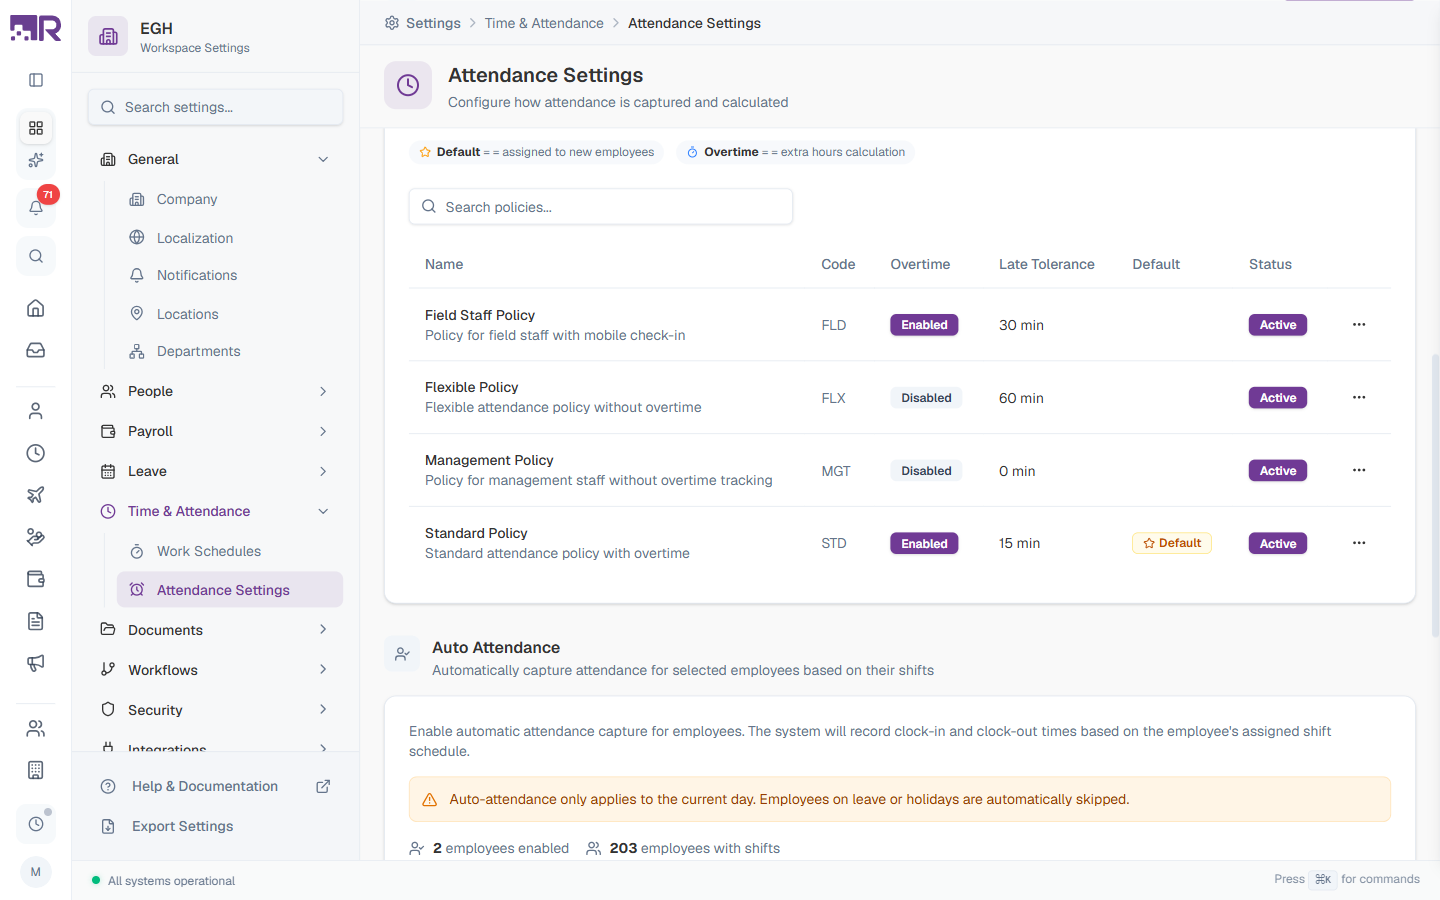Go to home icon in left rail

point(36,308)
